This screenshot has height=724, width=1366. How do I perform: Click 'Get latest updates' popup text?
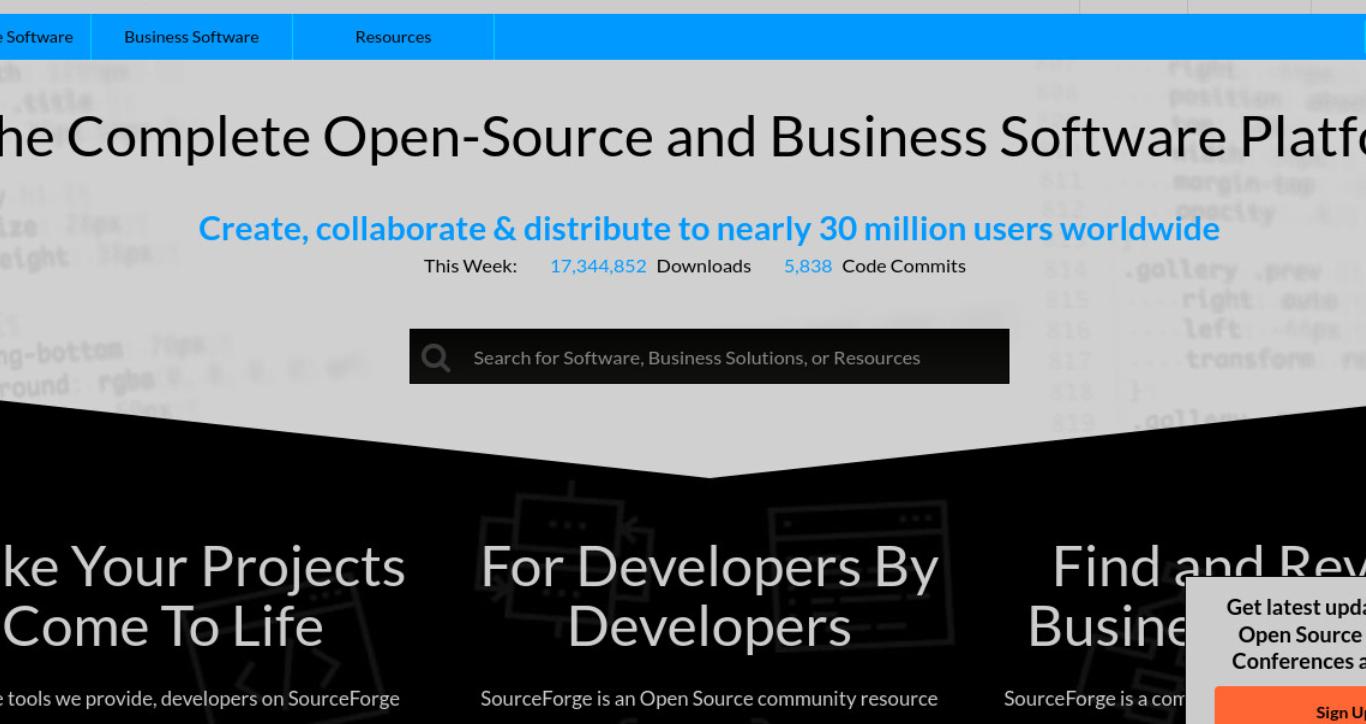[x=1296, y=634]
